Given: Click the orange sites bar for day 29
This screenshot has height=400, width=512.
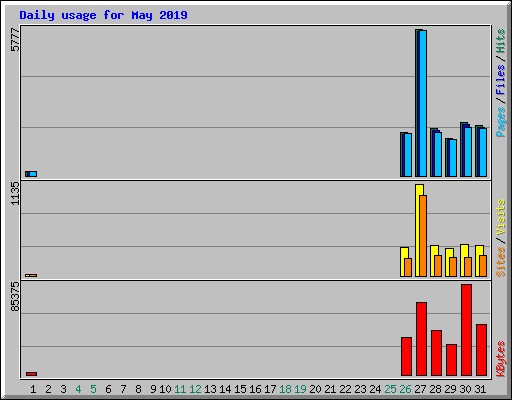Looking at the screenshot, I should pos(453,267).
